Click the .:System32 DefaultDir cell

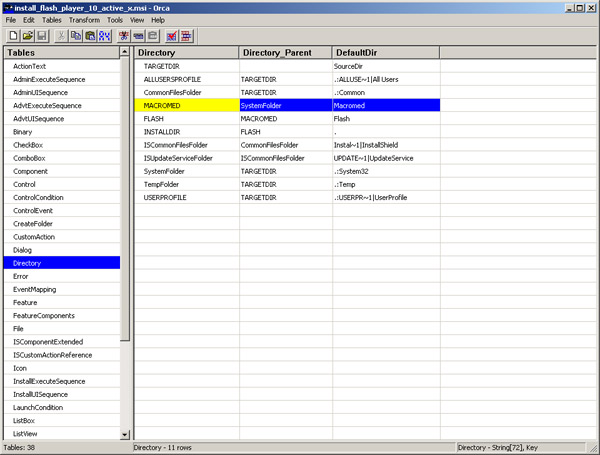(386, 171)
